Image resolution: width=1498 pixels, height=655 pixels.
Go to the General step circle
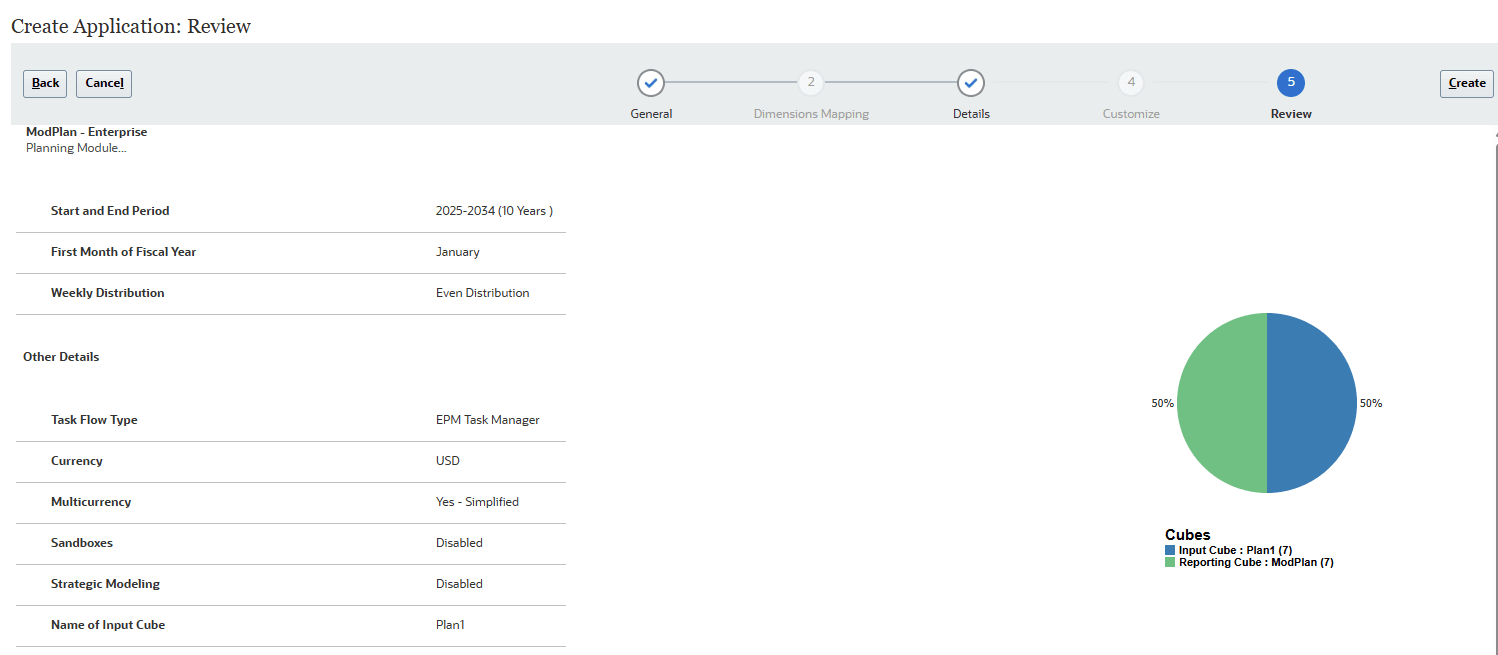(651, 82)
